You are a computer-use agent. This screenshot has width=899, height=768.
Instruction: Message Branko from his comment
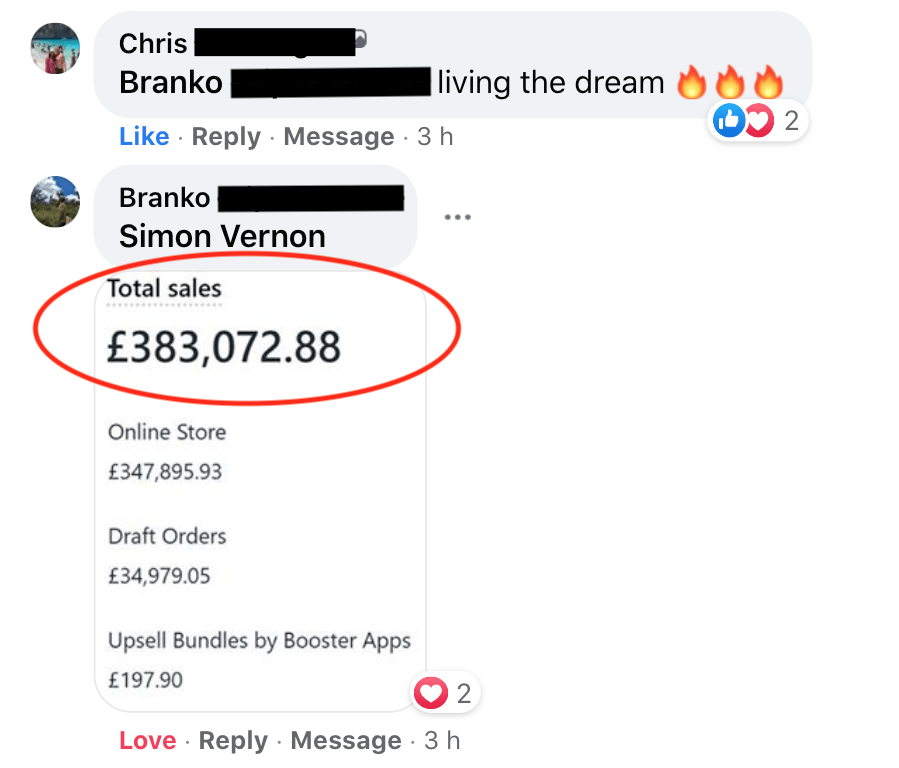pos(346,740)
